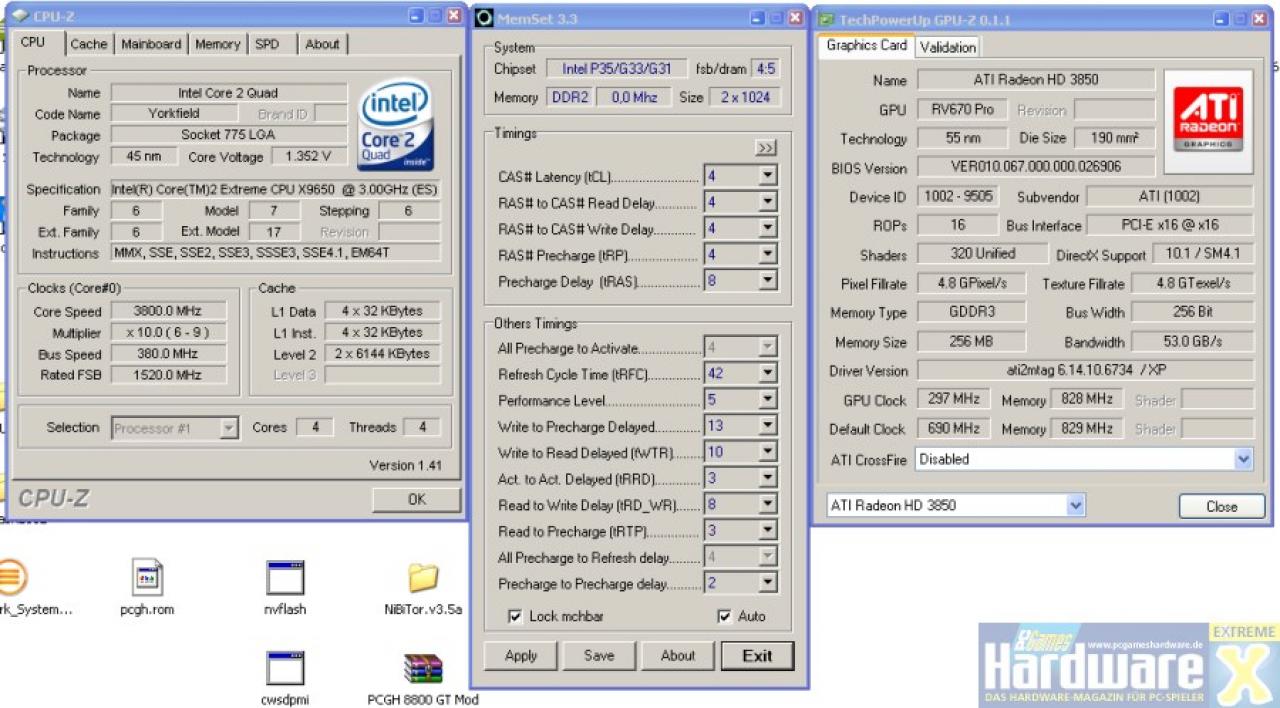Click the Close button in GPU-Z
Image resolution: width=1280 pixels, height=708 pixels.
coord(1221,506)
